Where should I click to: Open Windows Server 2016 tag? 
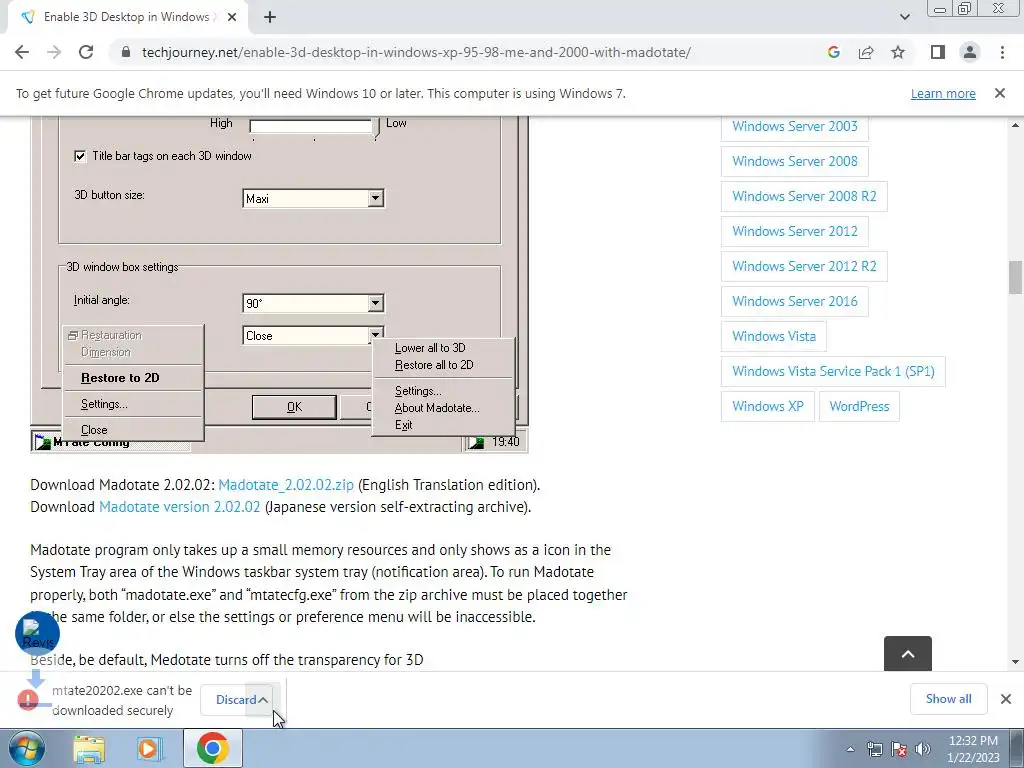795,301
